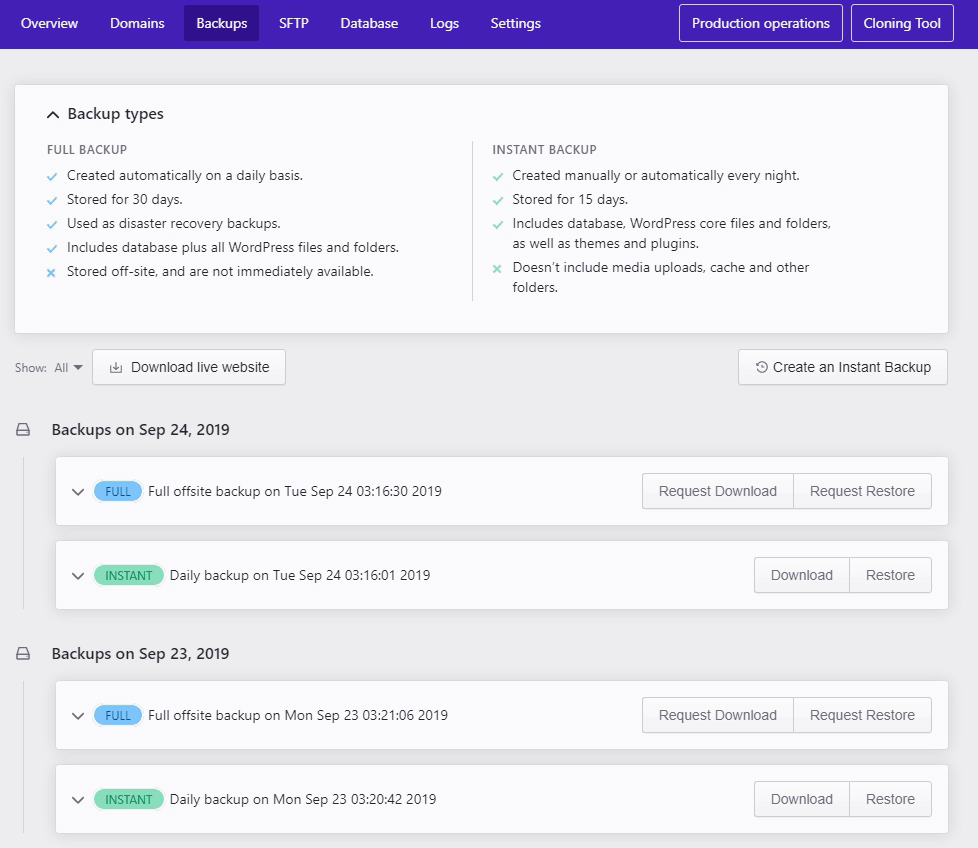Launch the Cloning Tool
This screenshot has height=848, width=978.
902,23
